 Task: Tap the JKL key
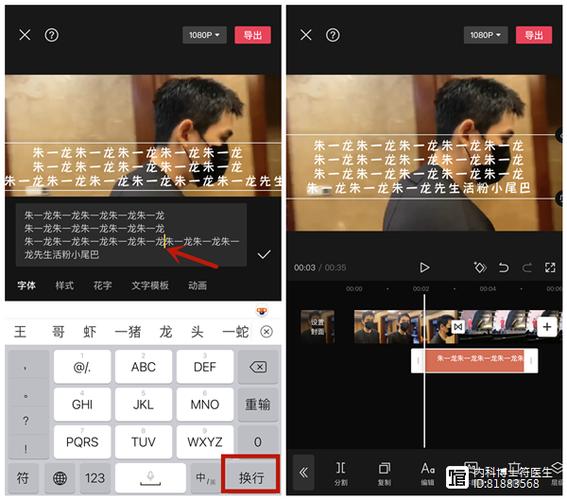coord(144,404)
